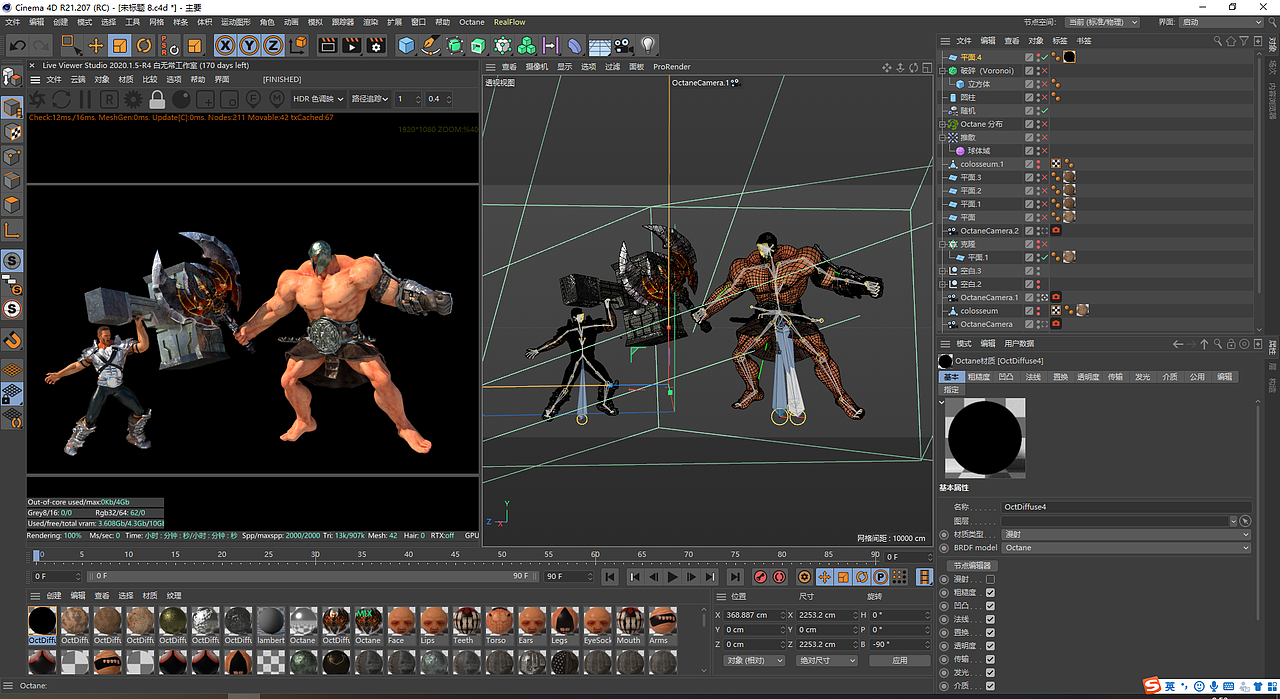1280x699 pixels.
Task: Open 材质类型 material type dropdown
Action: pyautogui.click(x=1126, y=534)
